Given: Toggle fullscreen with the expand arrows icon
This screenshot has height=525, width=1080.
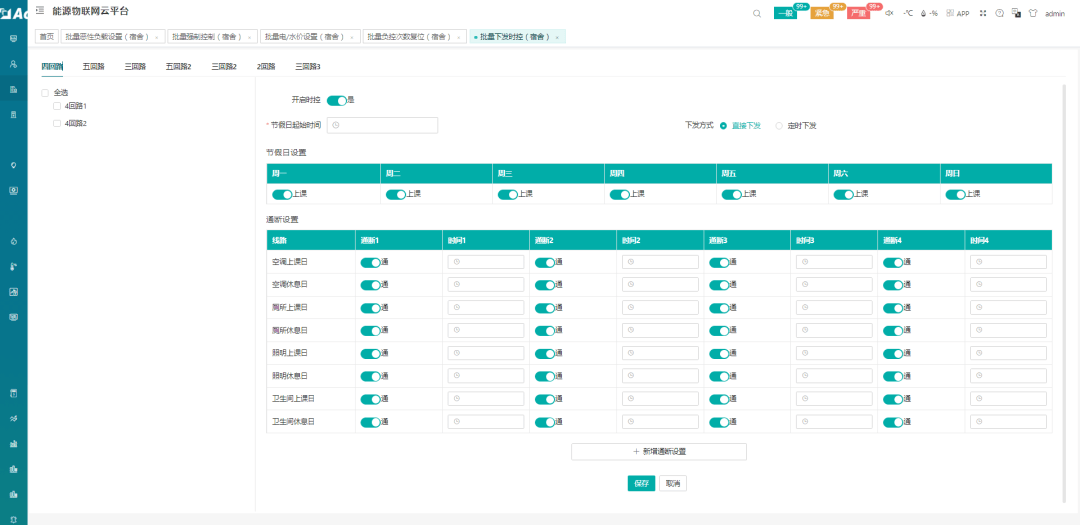Looking at the screenshot, I should click(983, 13).
